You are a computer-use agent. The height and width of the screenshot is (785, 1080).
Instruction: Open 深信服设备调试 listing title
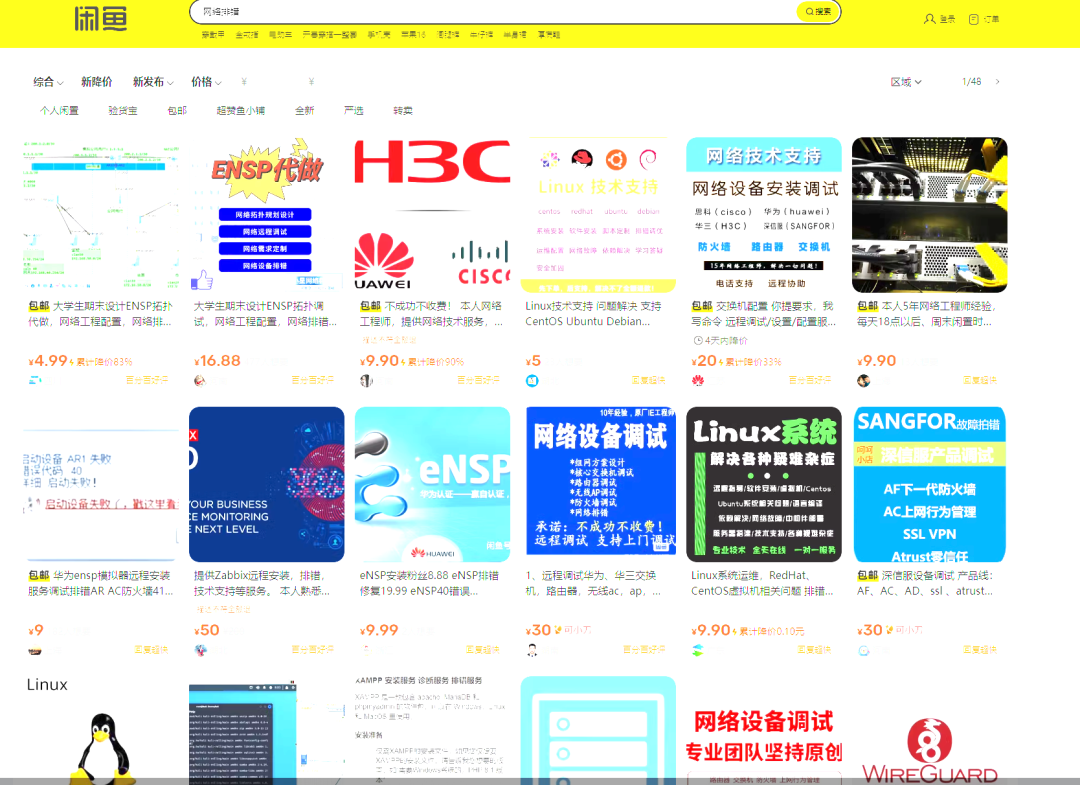point(925,583)
